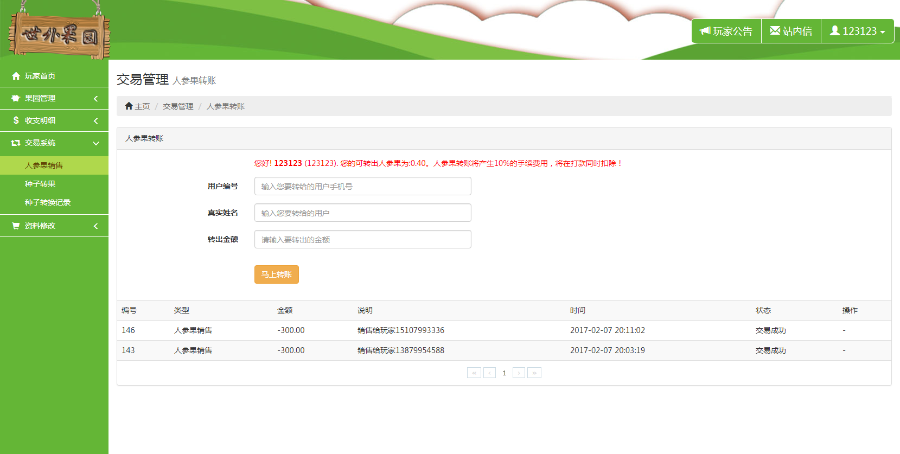The image size is (900, 454).
Task: Focus the 转出金额 amount input field
Action: [x=363, y=239]
